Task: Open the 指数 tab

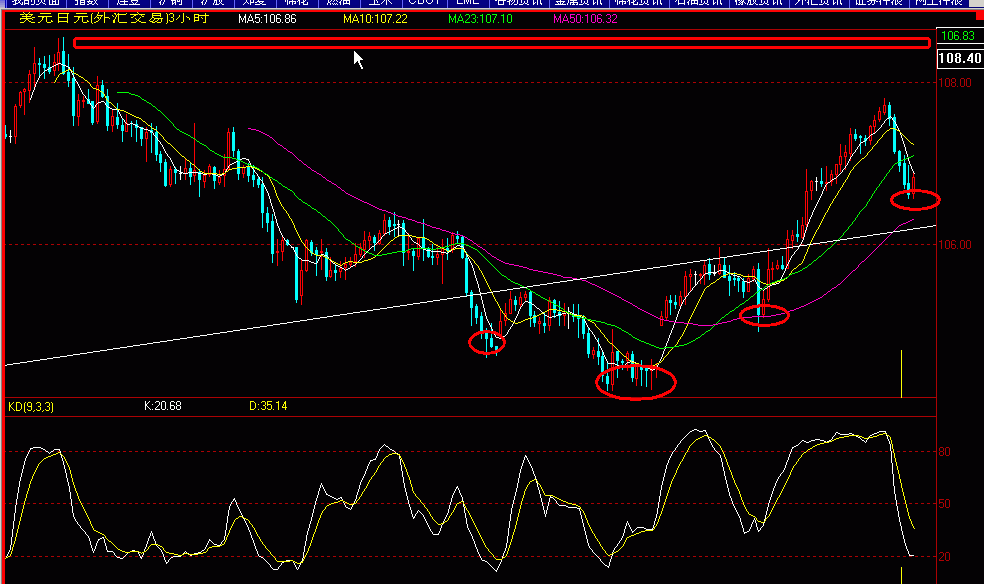Action: tap(86, 3)
